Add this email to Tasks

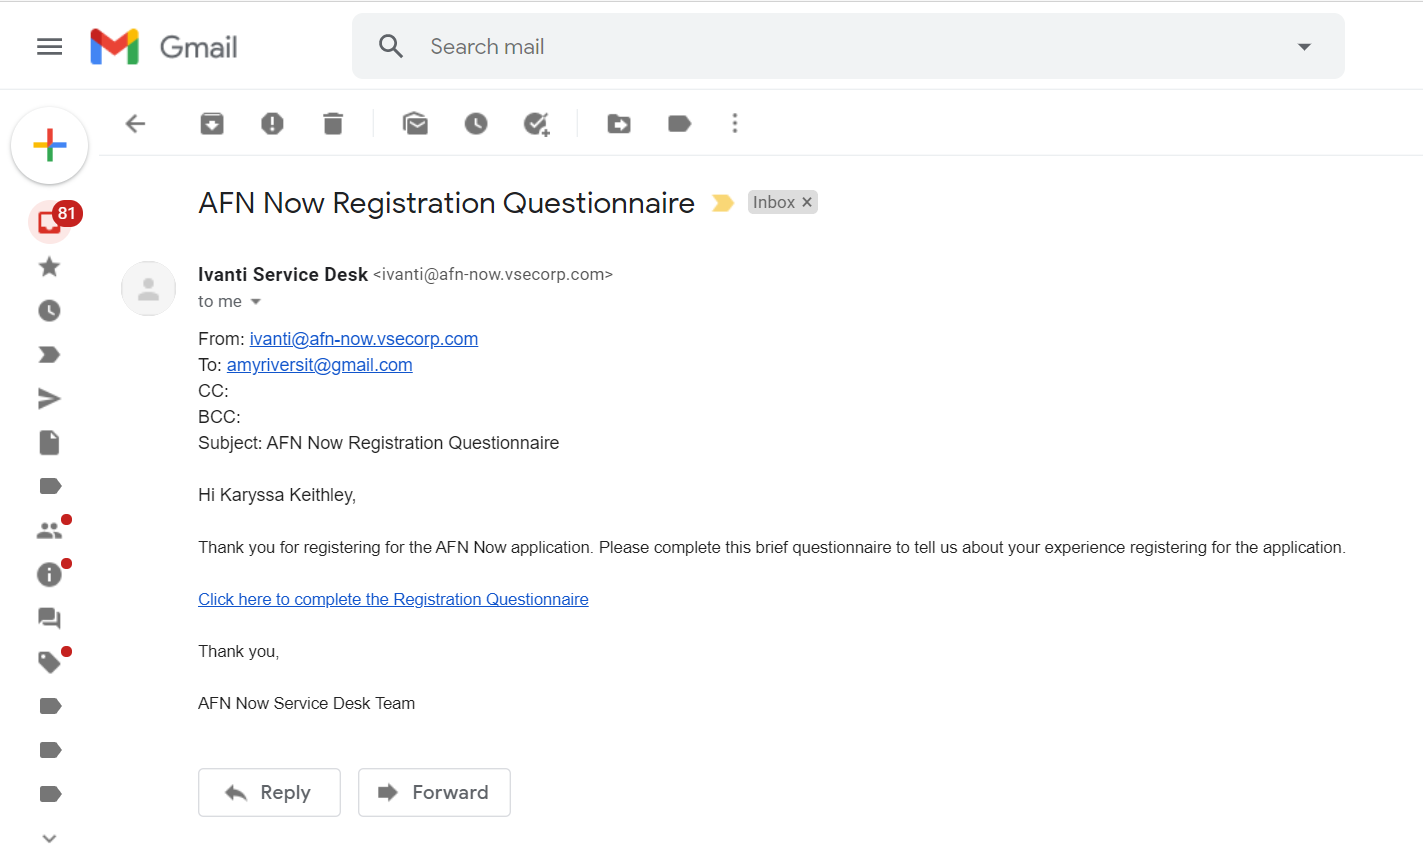coord(537,123)
